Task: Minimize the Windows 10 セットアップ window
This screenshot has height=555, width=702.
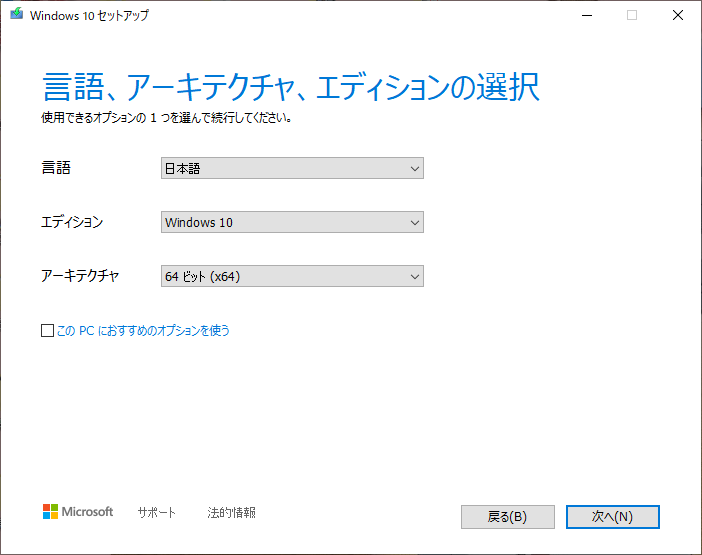Action: coord(587,15)
